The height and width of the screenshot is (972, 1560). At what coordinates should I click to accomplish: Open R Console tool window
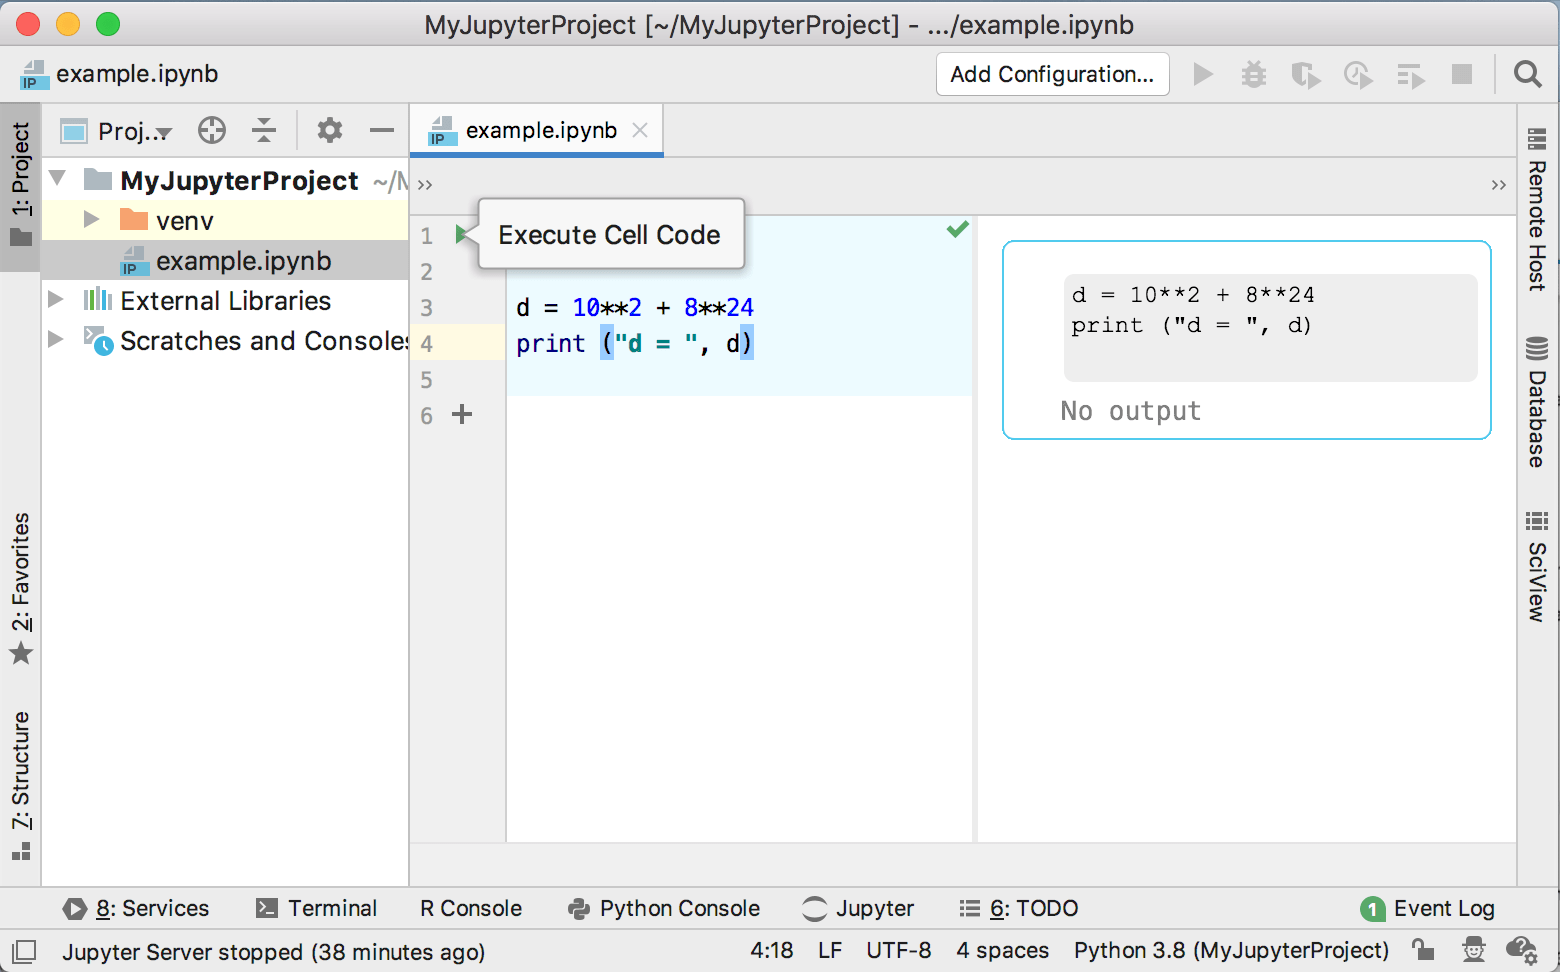(x=471, y=908)
